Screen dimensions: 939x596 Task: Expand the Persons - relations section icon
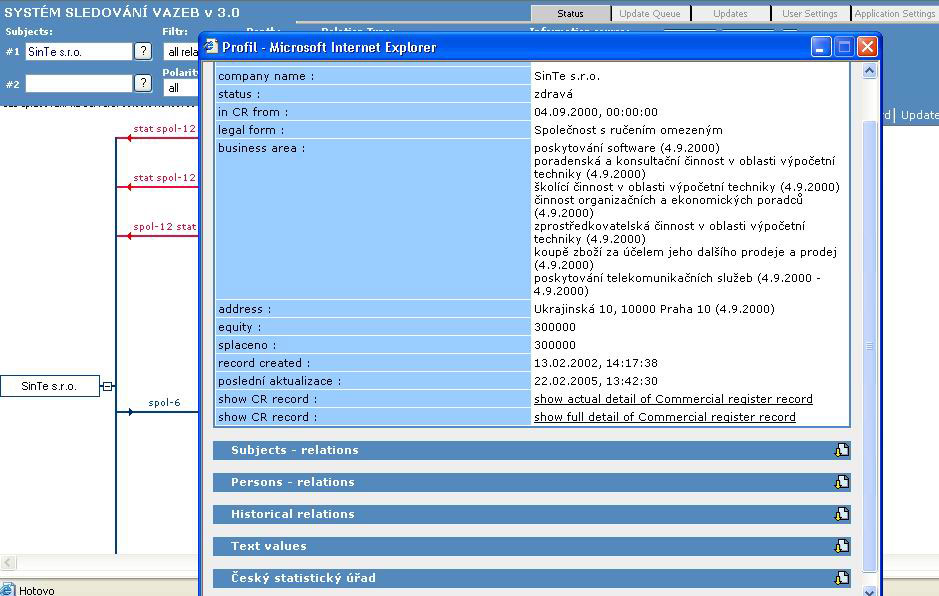coord(842,482)
